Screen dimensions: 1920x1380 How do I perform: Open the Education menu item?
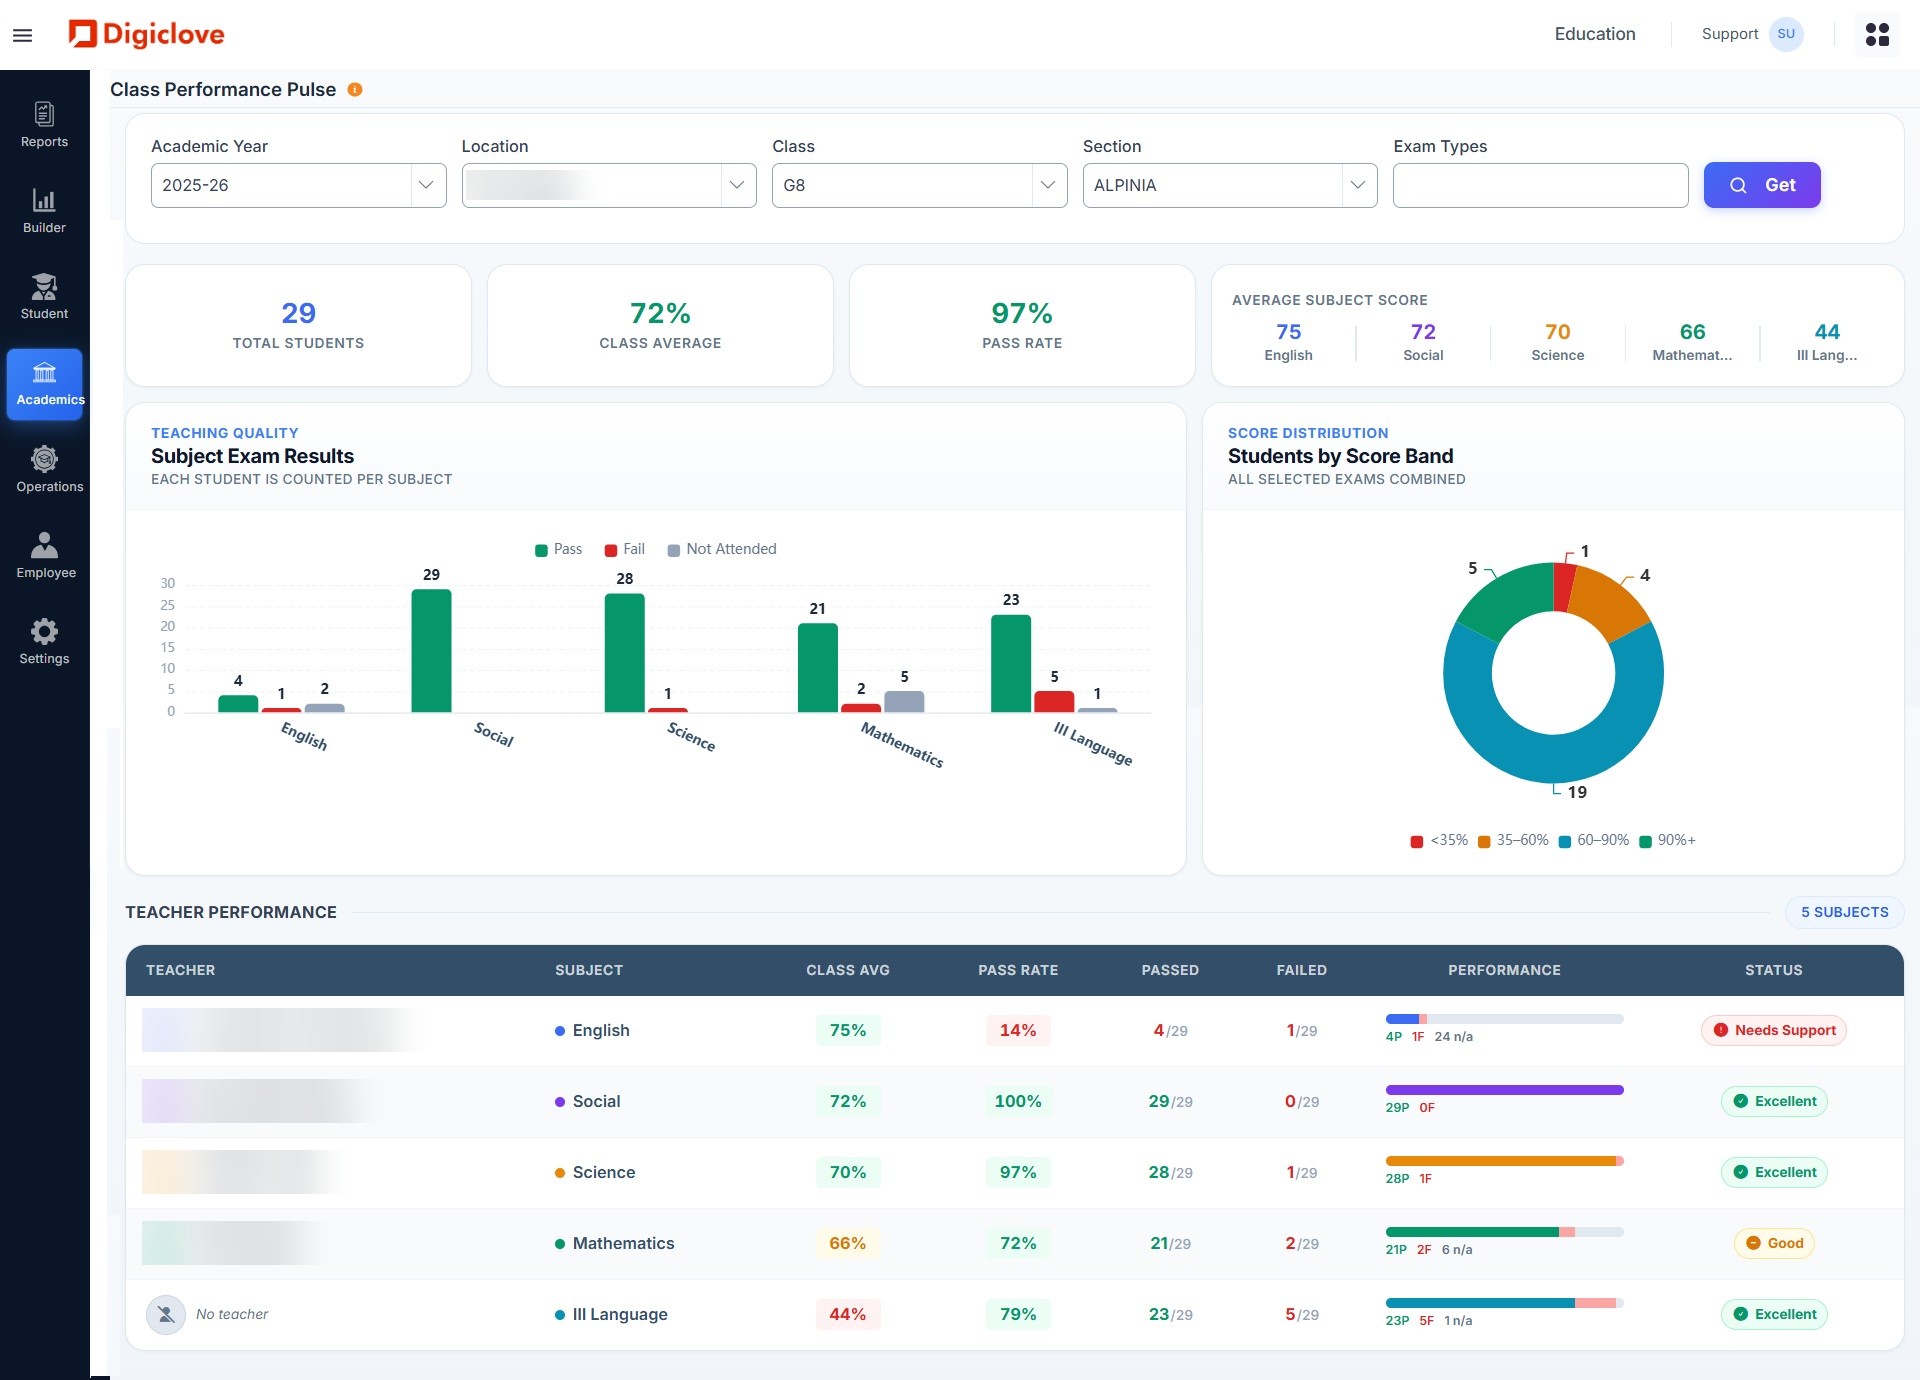point(1595,34)
